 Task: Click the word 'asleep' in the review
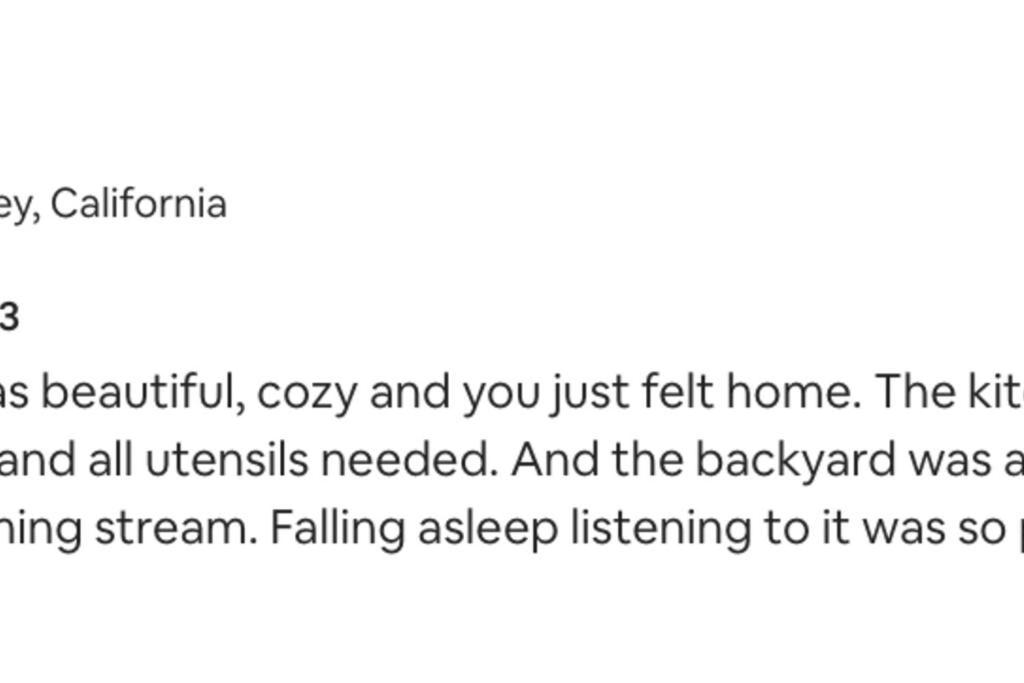[488, 528]
